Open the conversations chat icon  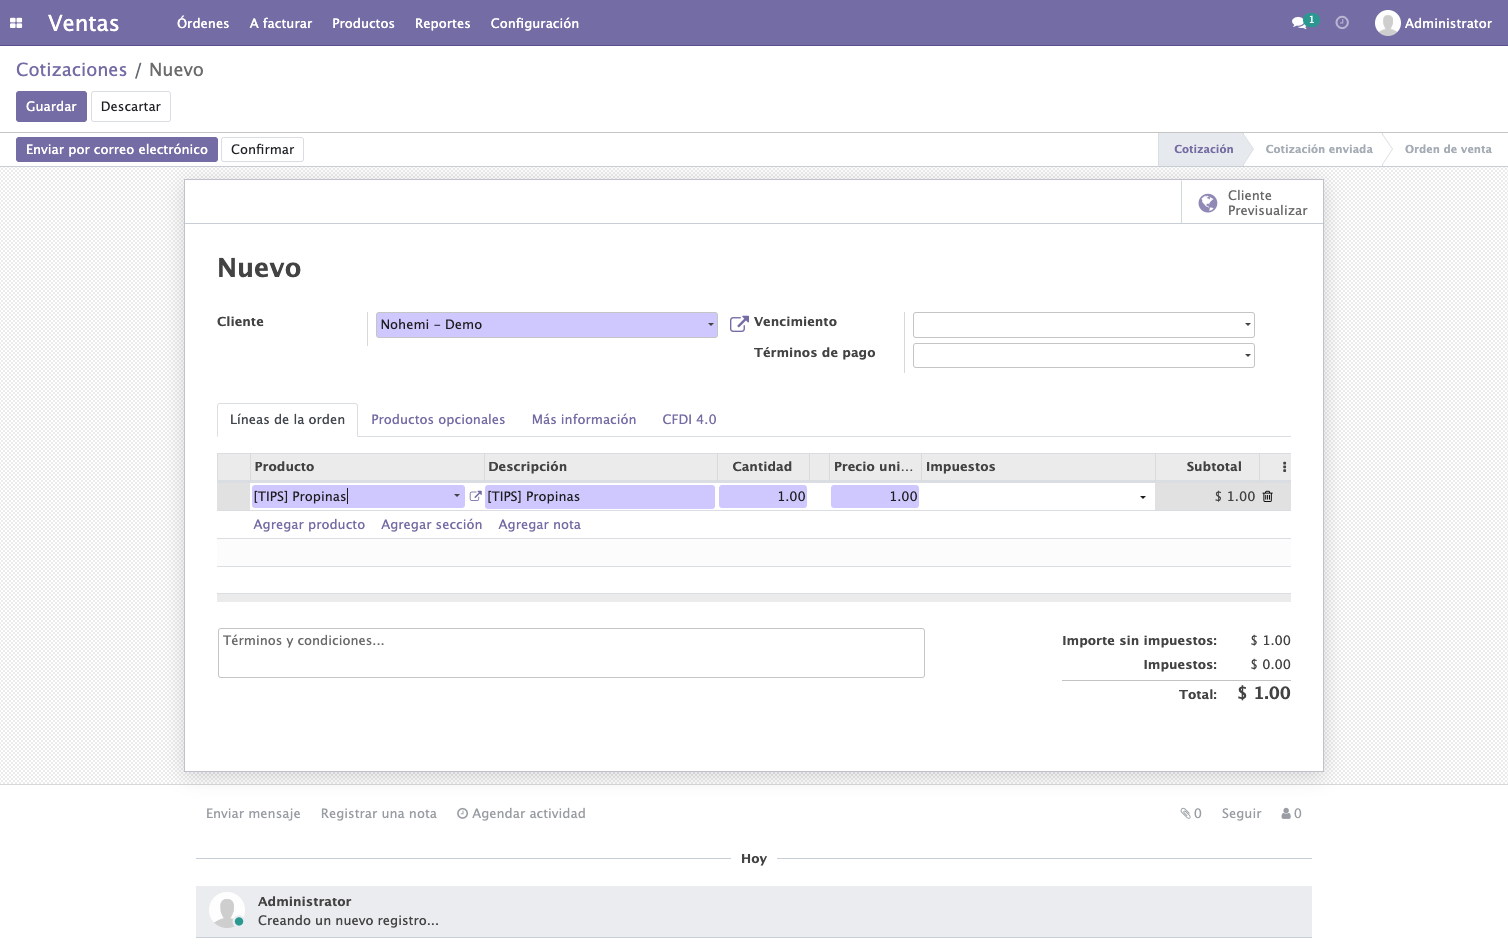1299,23
